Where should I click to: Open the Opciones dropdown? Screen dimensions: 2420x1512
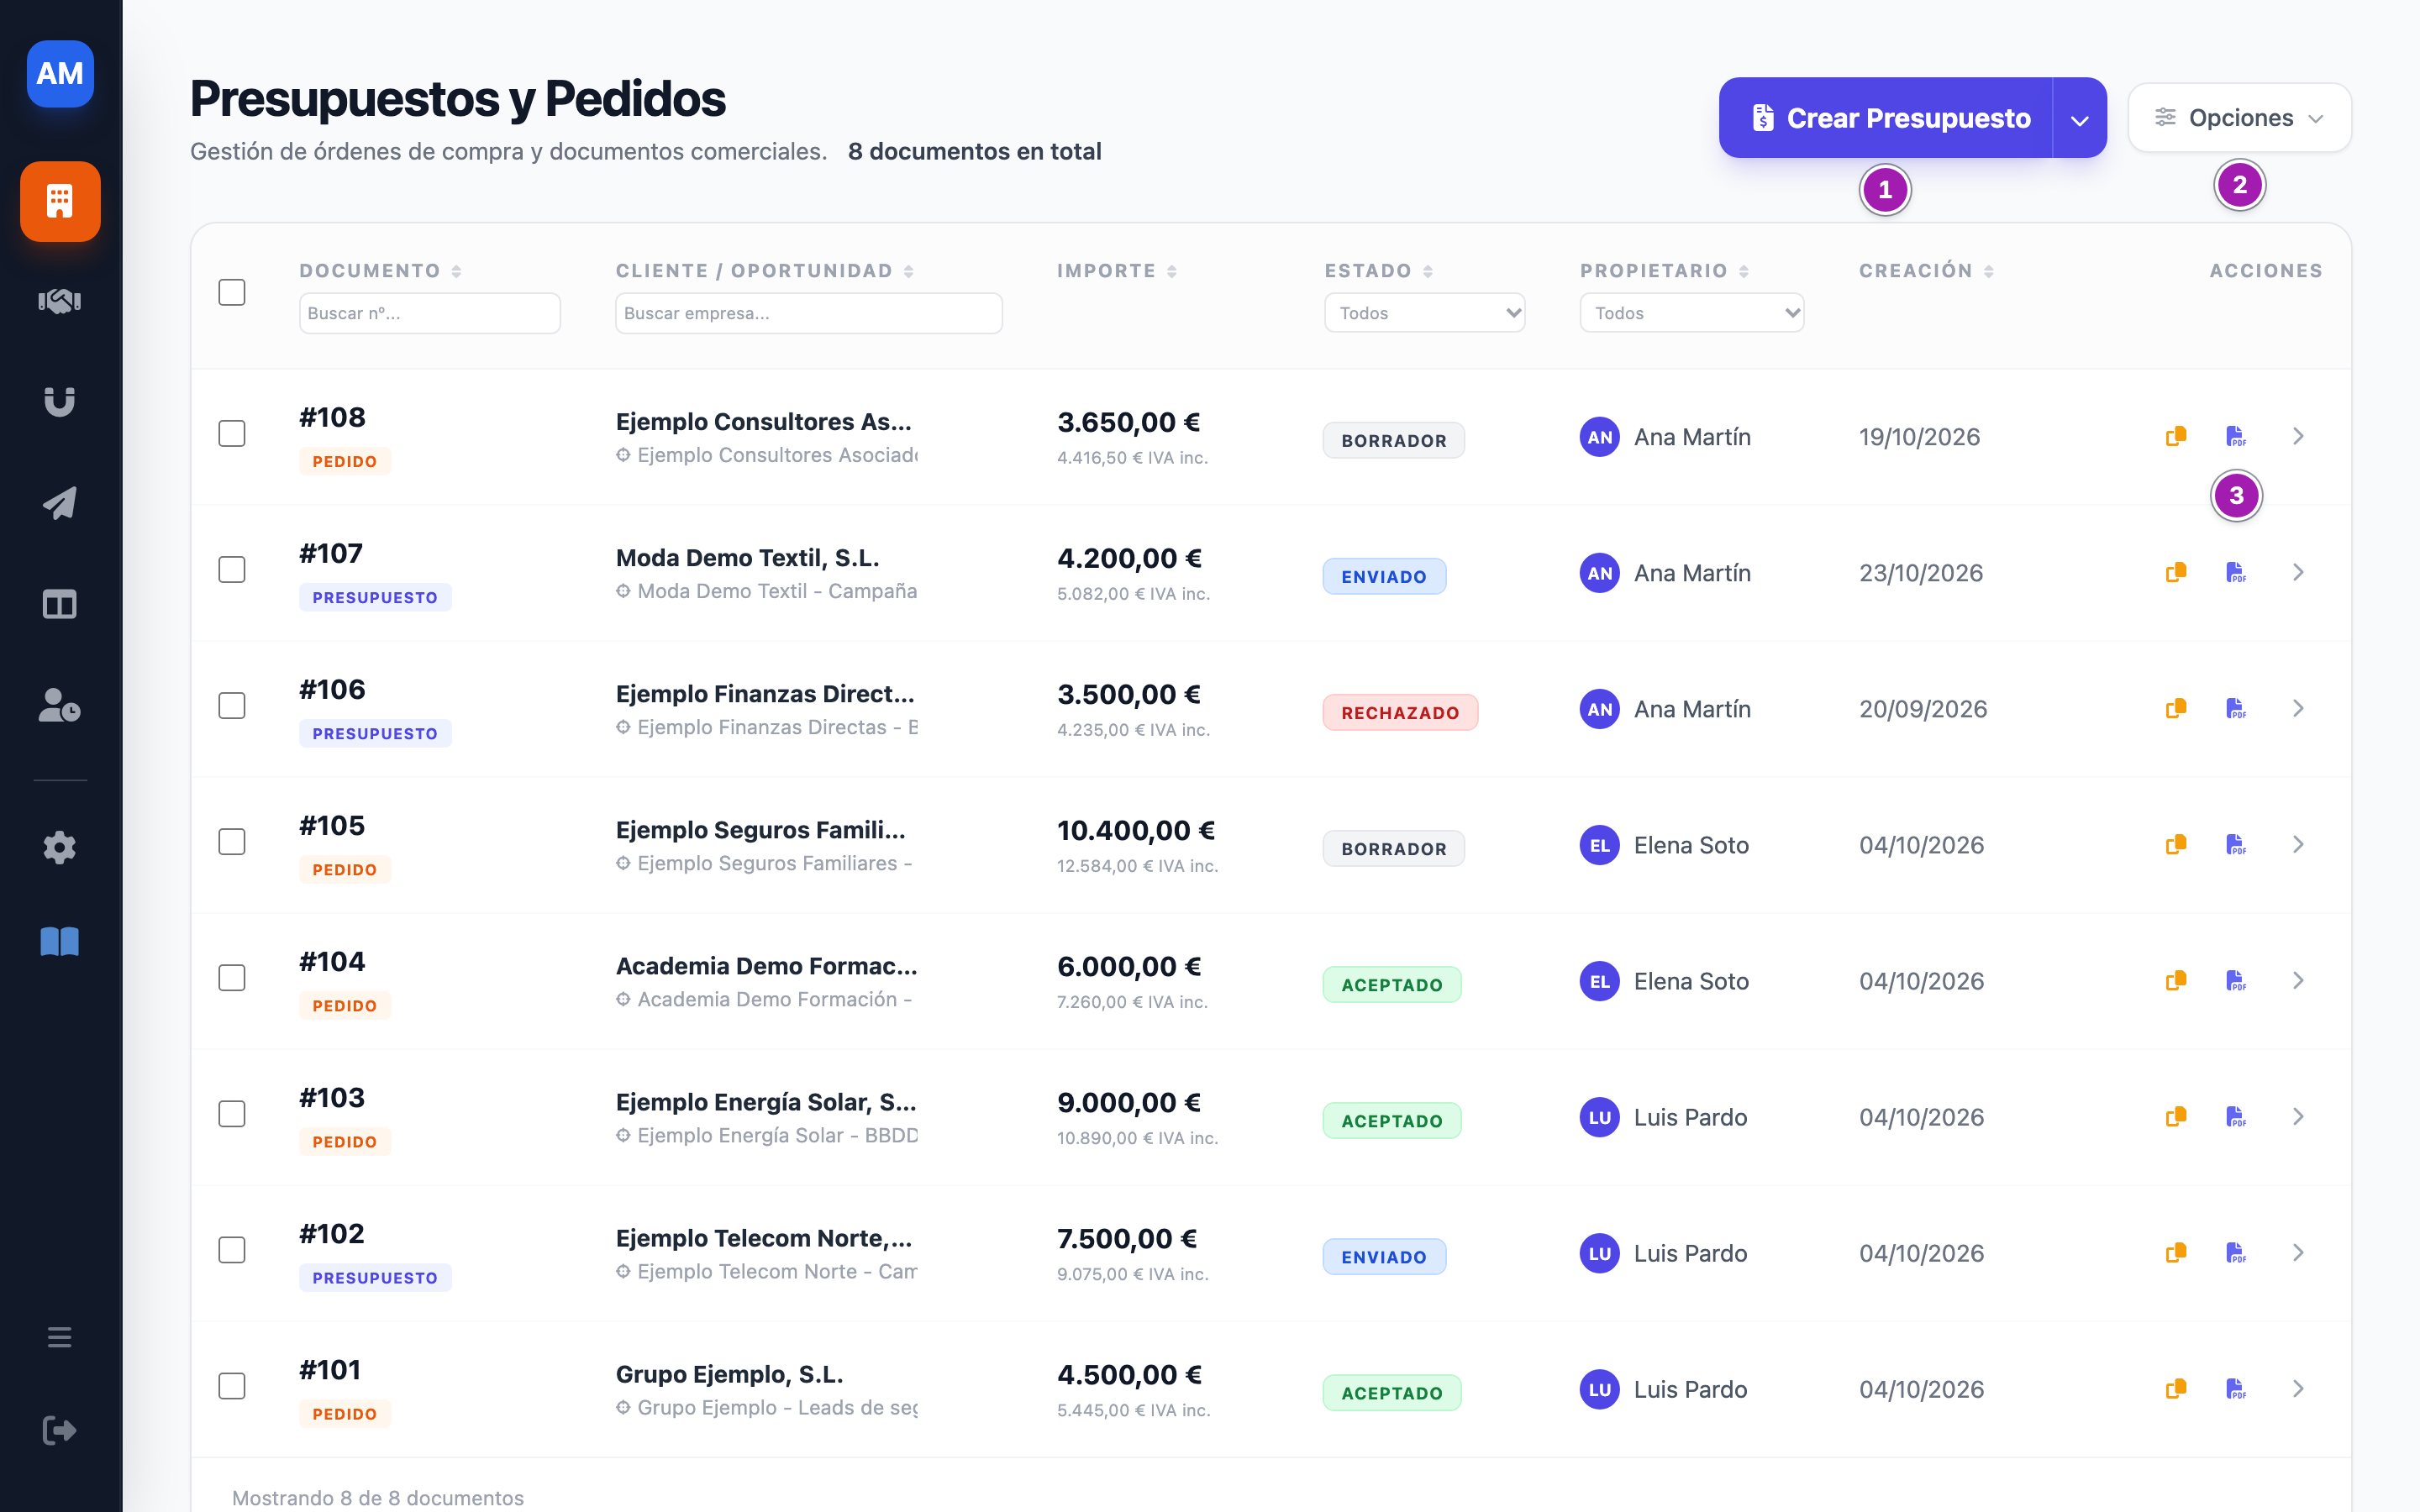(x=2239, y=118)
